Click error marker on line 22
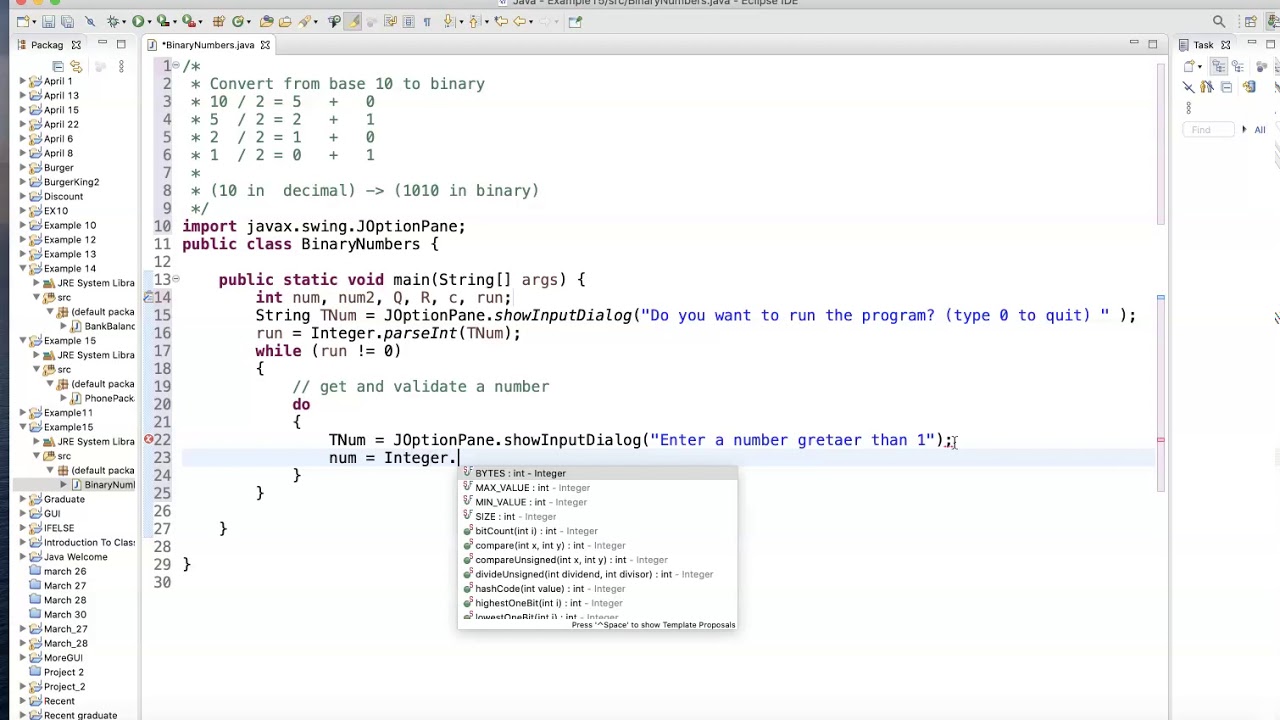1280x720 pixels. pyautogui.click(x=148, y=440)
